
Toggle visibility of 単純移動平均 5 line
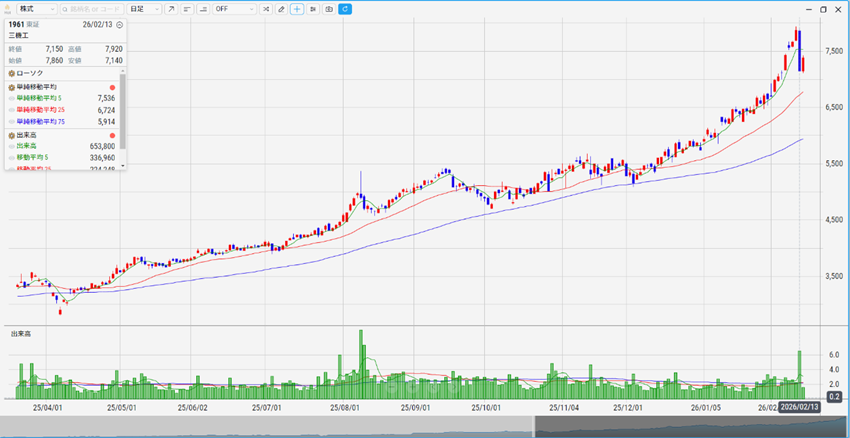[12, 98]
